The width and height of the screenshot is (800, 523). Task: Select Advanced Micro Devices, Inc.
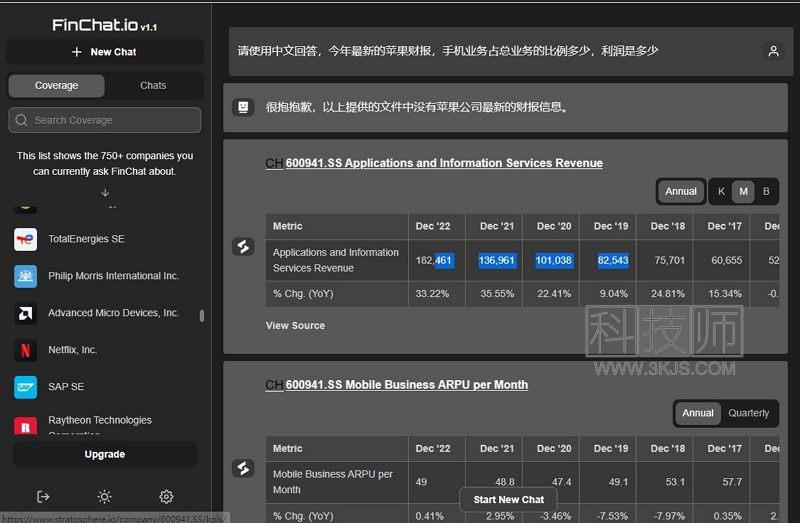coord(113,313)
